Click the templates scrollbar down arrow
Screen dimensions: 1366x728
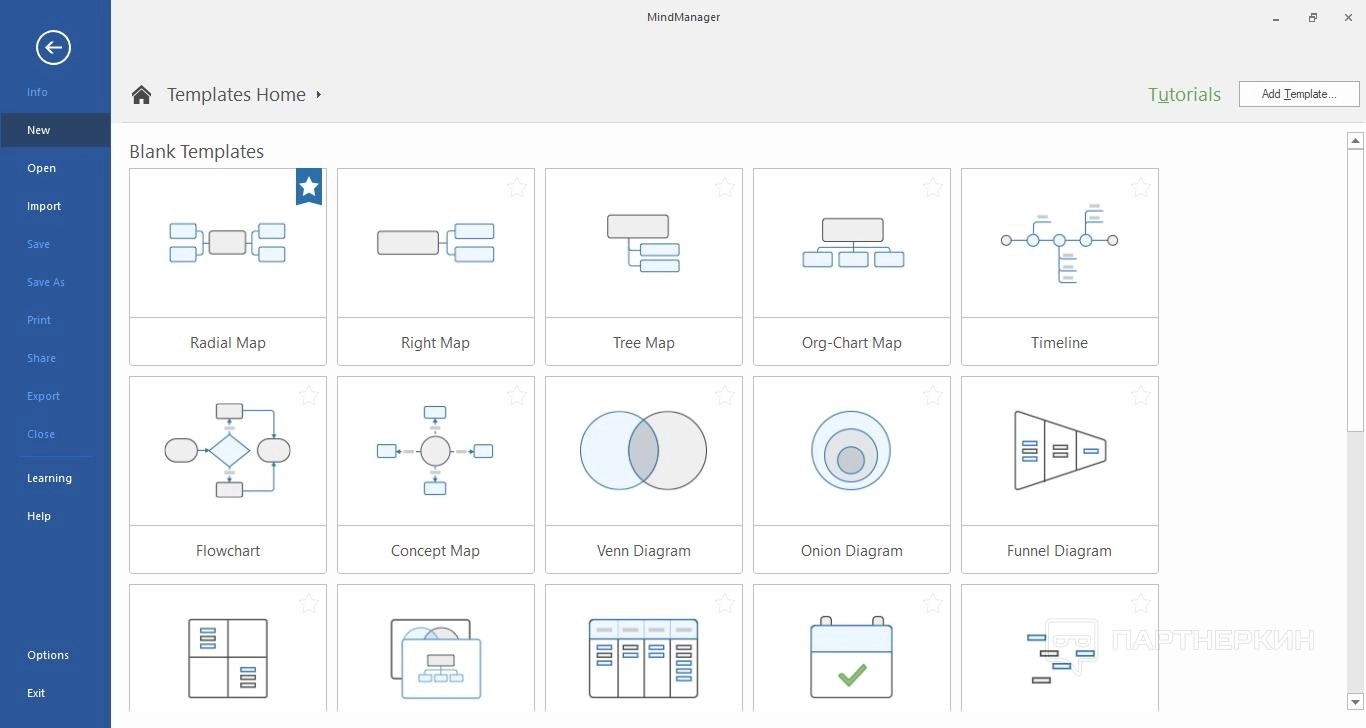1355,702
